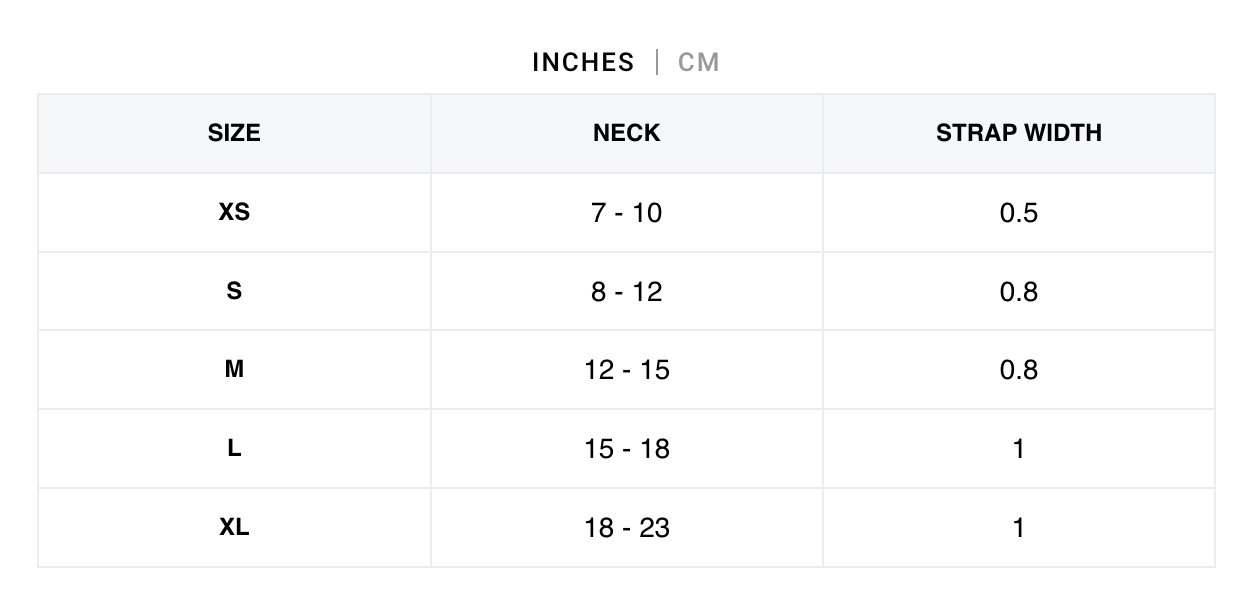Select the INCHES unit tab
The image size is (1254, 606).
pyautogui.click(x=583, y=62)
